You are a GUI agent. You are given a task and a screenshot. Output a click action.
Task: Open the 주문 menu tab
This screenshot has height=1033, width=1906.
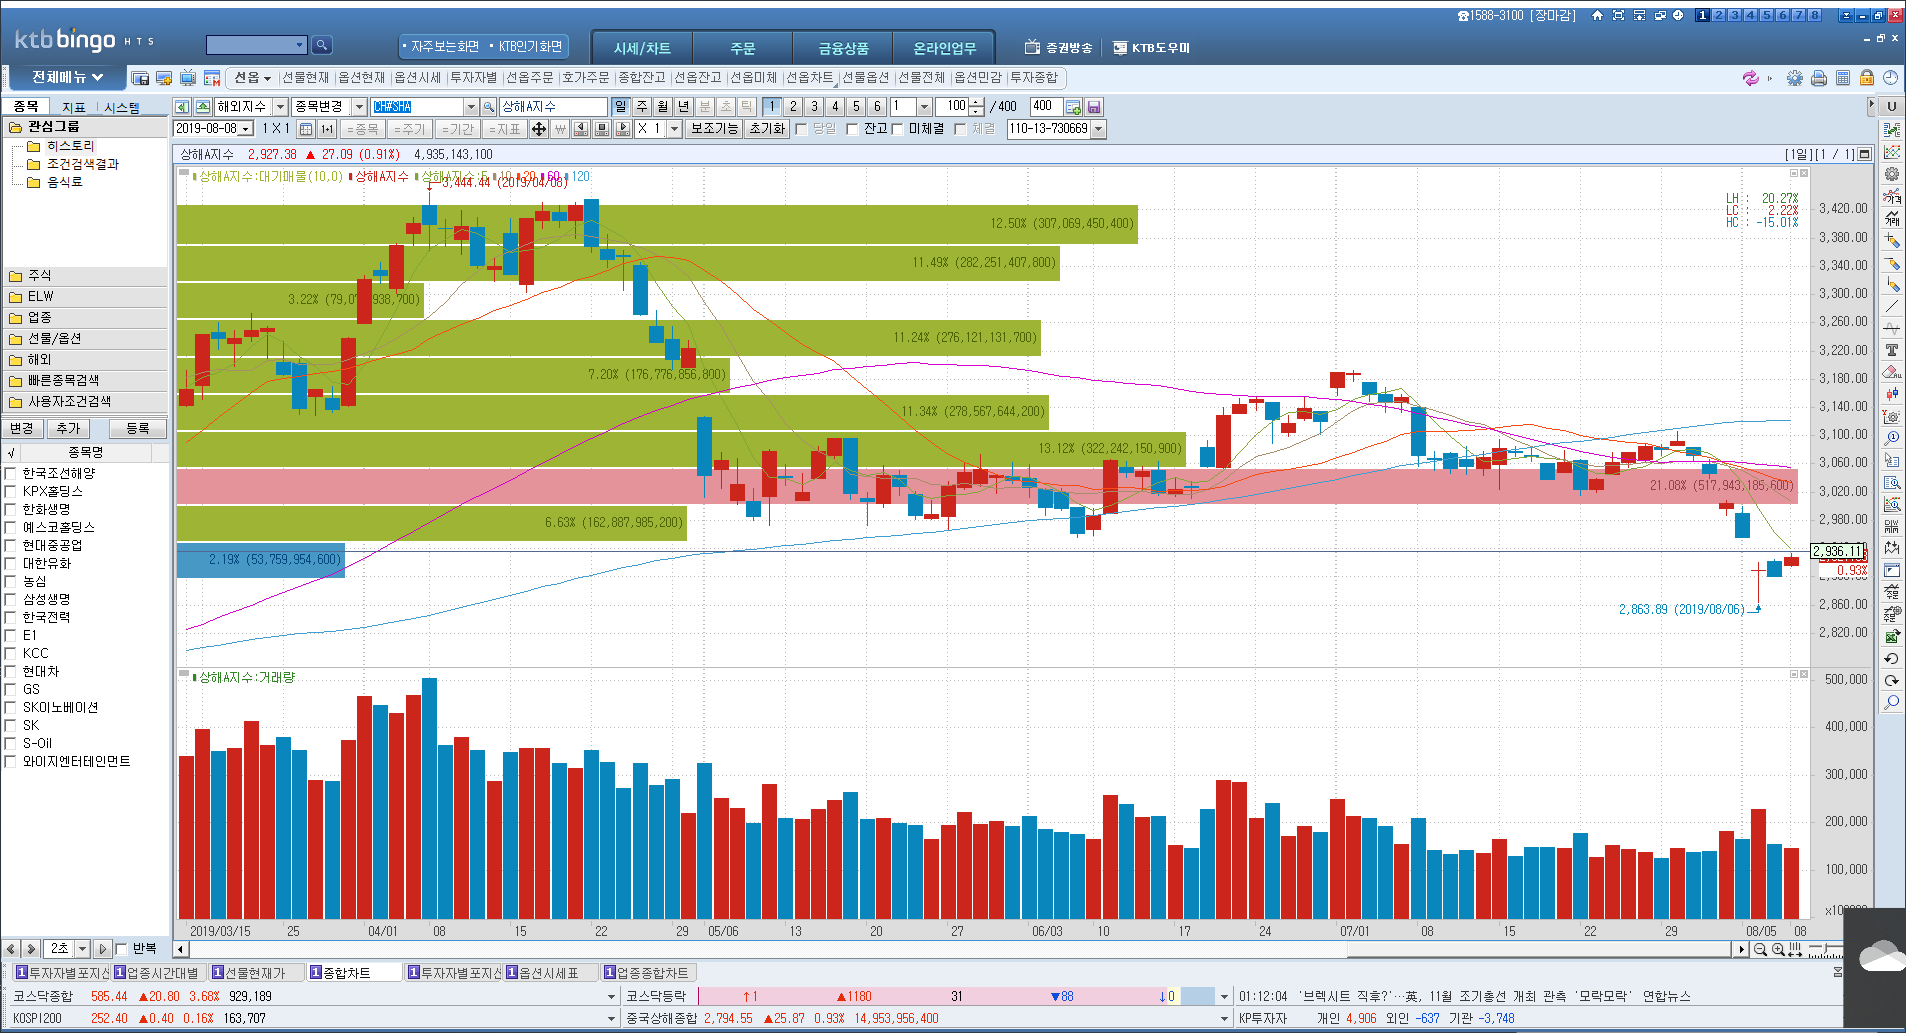point(742,48)
